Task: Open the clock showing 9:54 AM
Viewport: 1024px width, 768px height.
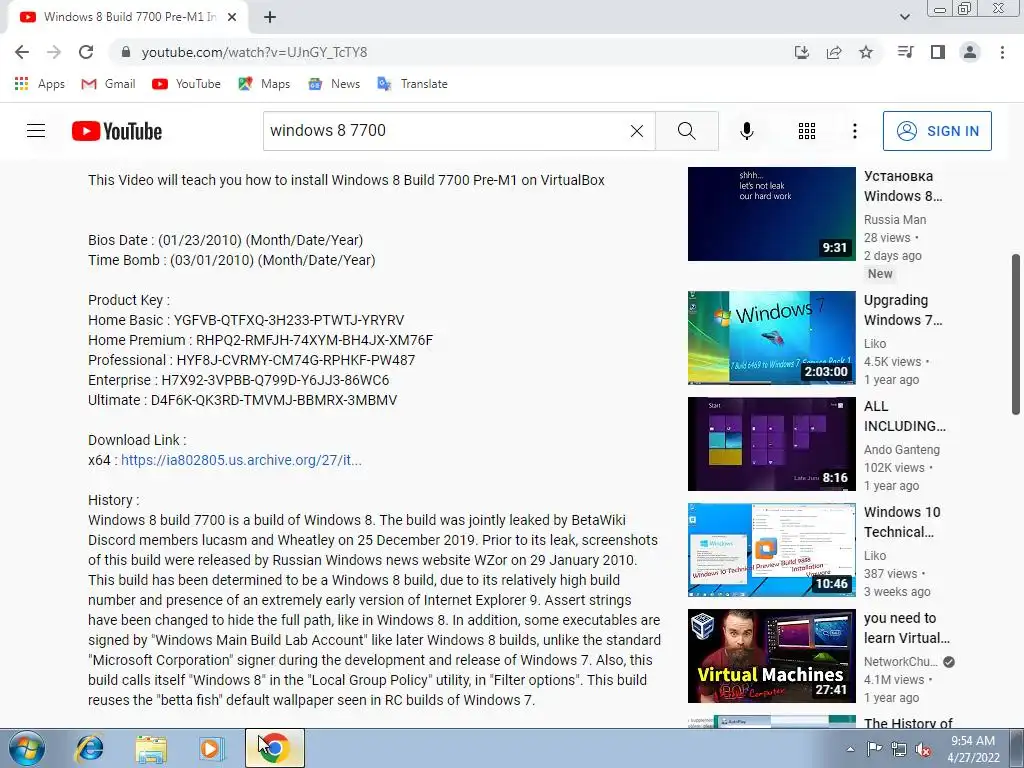Action: tap(973, 749)
